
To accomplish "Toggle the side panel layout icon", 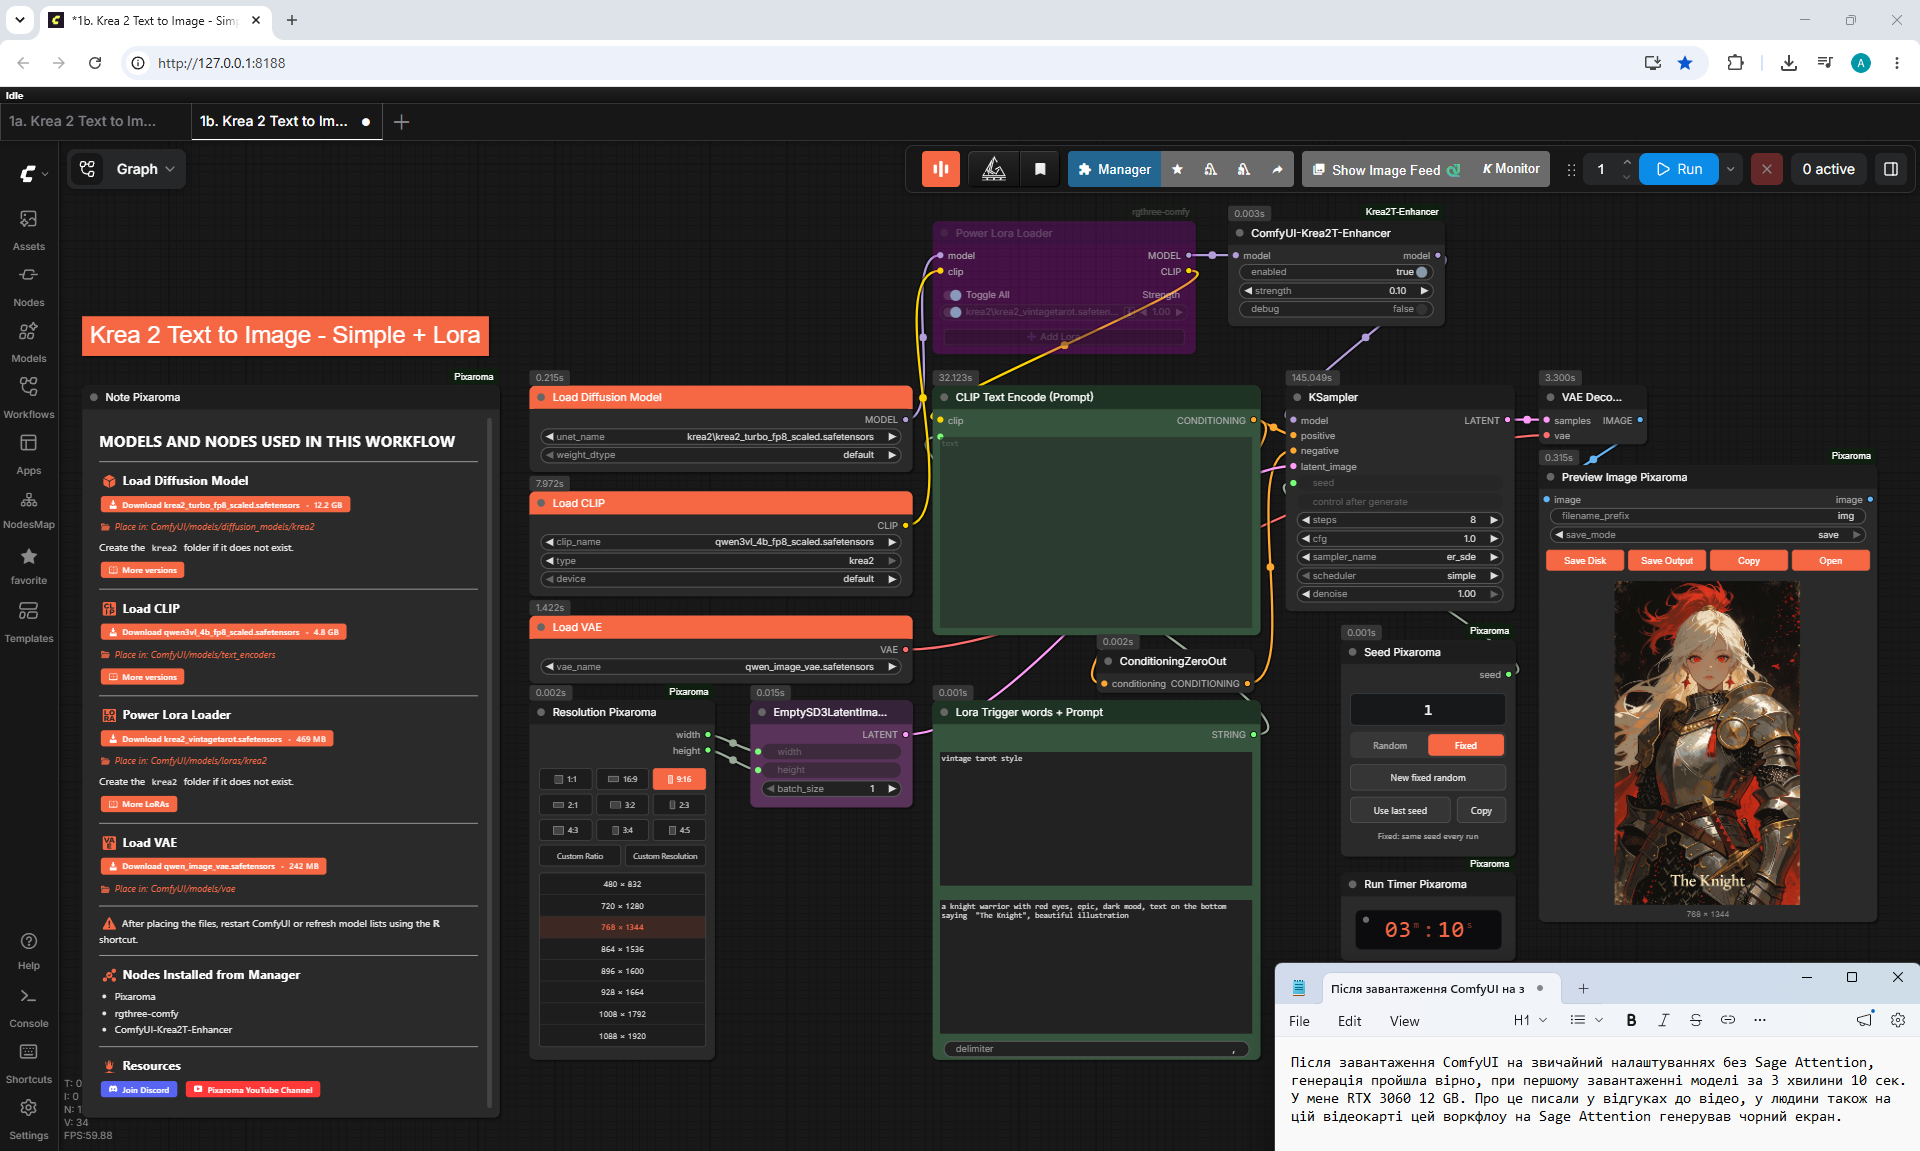I will pyautogui.click(x=1890, y=169).
